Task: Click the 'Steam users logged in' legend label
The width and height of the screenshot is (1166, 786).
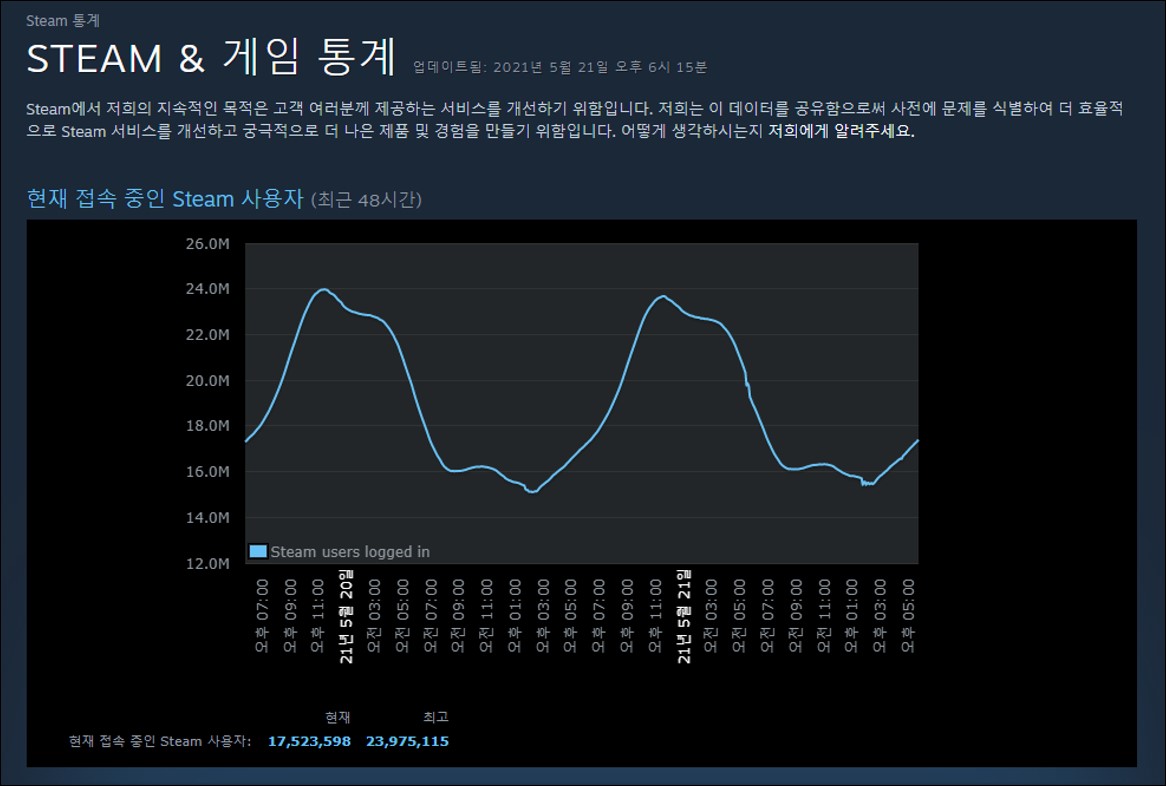Action: [350, 552]
